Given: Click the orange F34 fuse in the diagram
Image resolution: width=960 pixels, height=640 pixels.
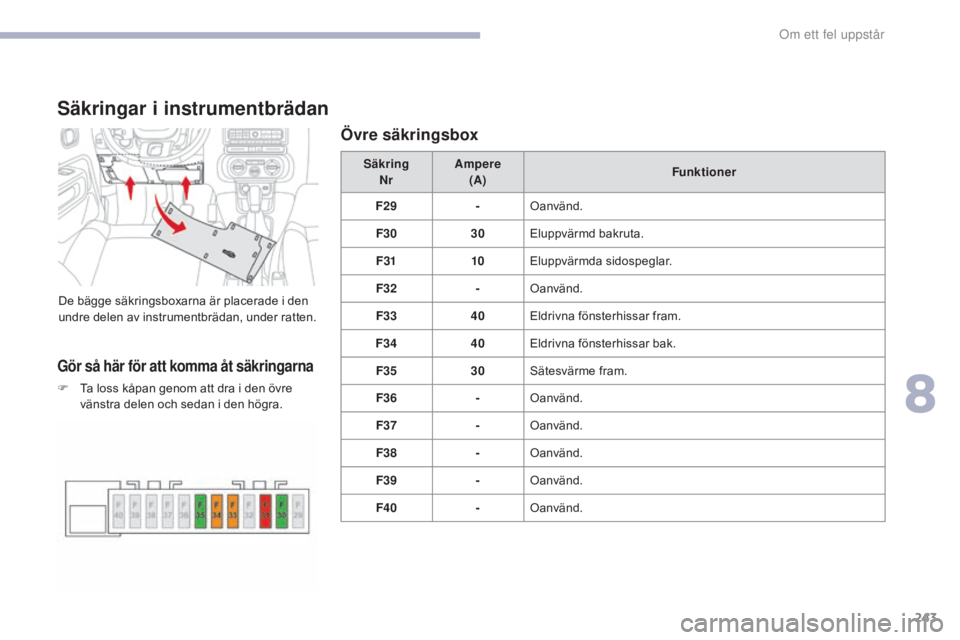Looking at the screenshot, I should pyautogui.click(x=216, y=510).
